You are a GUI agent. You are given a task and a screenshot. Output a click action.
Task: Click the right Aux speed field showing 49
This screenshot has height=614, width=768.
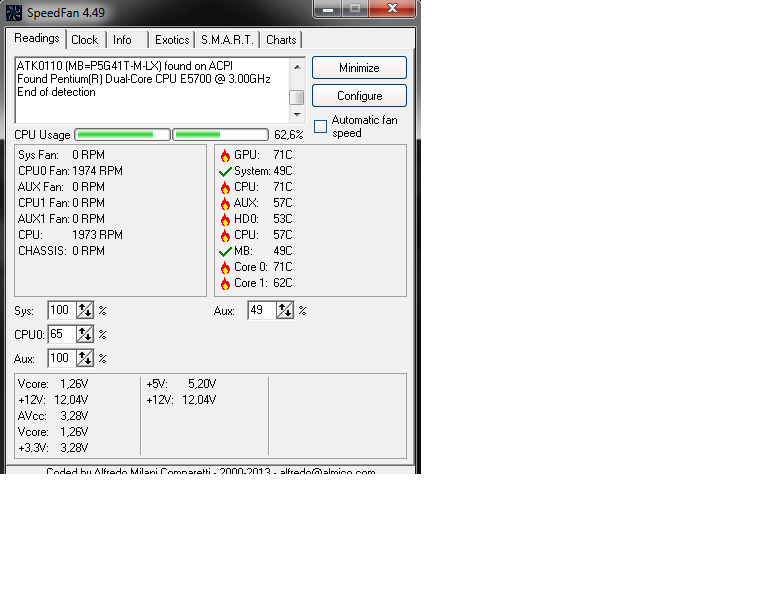click(x=262, y=310)
